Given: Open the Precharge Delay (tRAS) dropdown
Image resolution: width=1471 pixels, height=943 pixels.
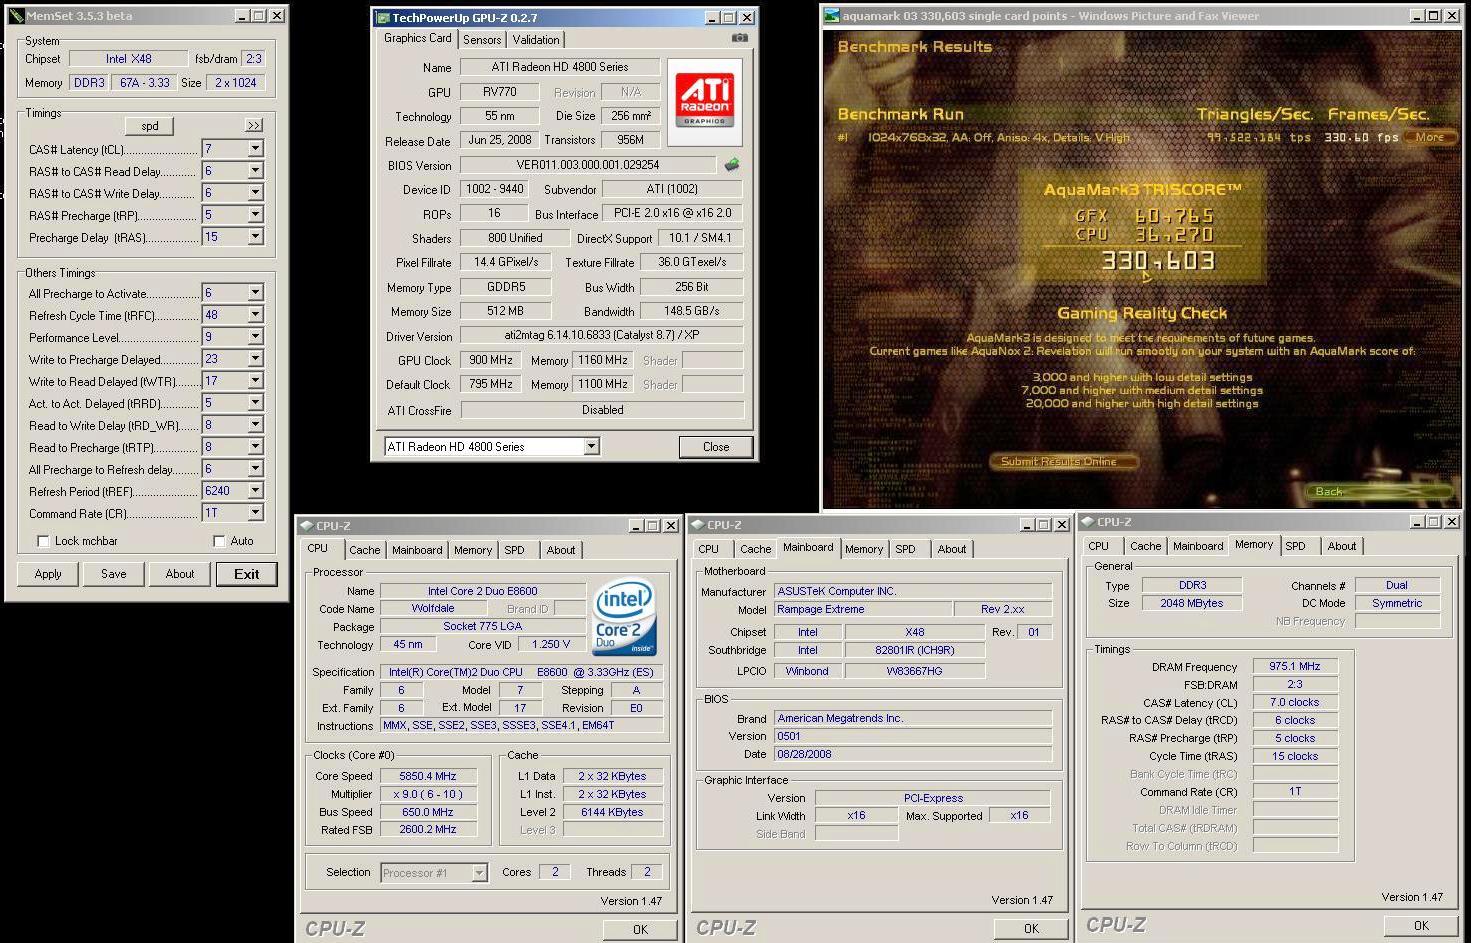Looking at the screenshot, I should tap(255, 237).
